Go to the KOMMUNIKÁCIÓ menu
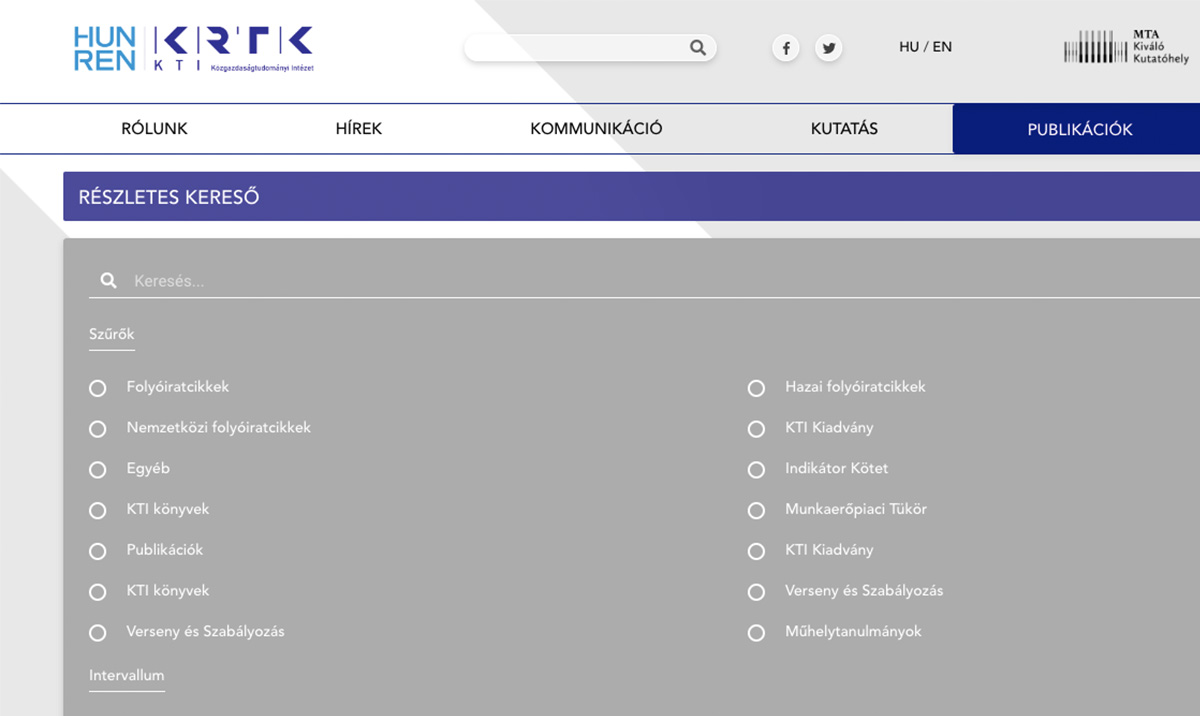This screenshot has height=716, width=1200. coord(596,129)
